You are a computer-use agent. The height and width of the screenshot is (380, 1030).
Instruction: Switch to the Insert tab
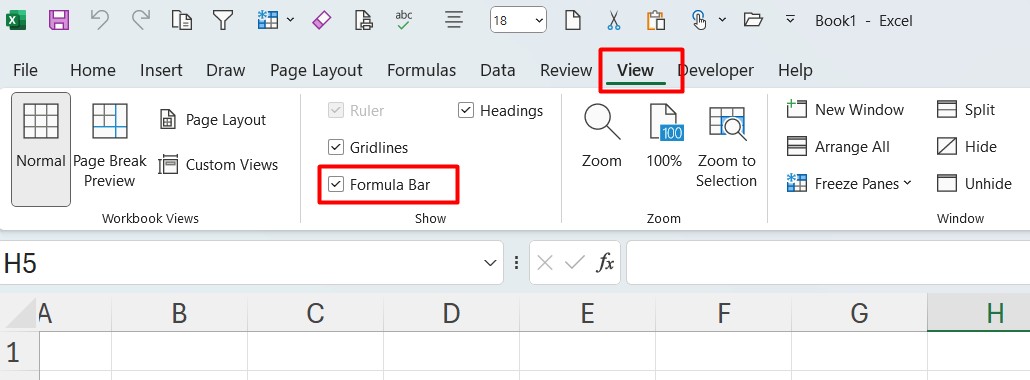click(x=161, y=70)
